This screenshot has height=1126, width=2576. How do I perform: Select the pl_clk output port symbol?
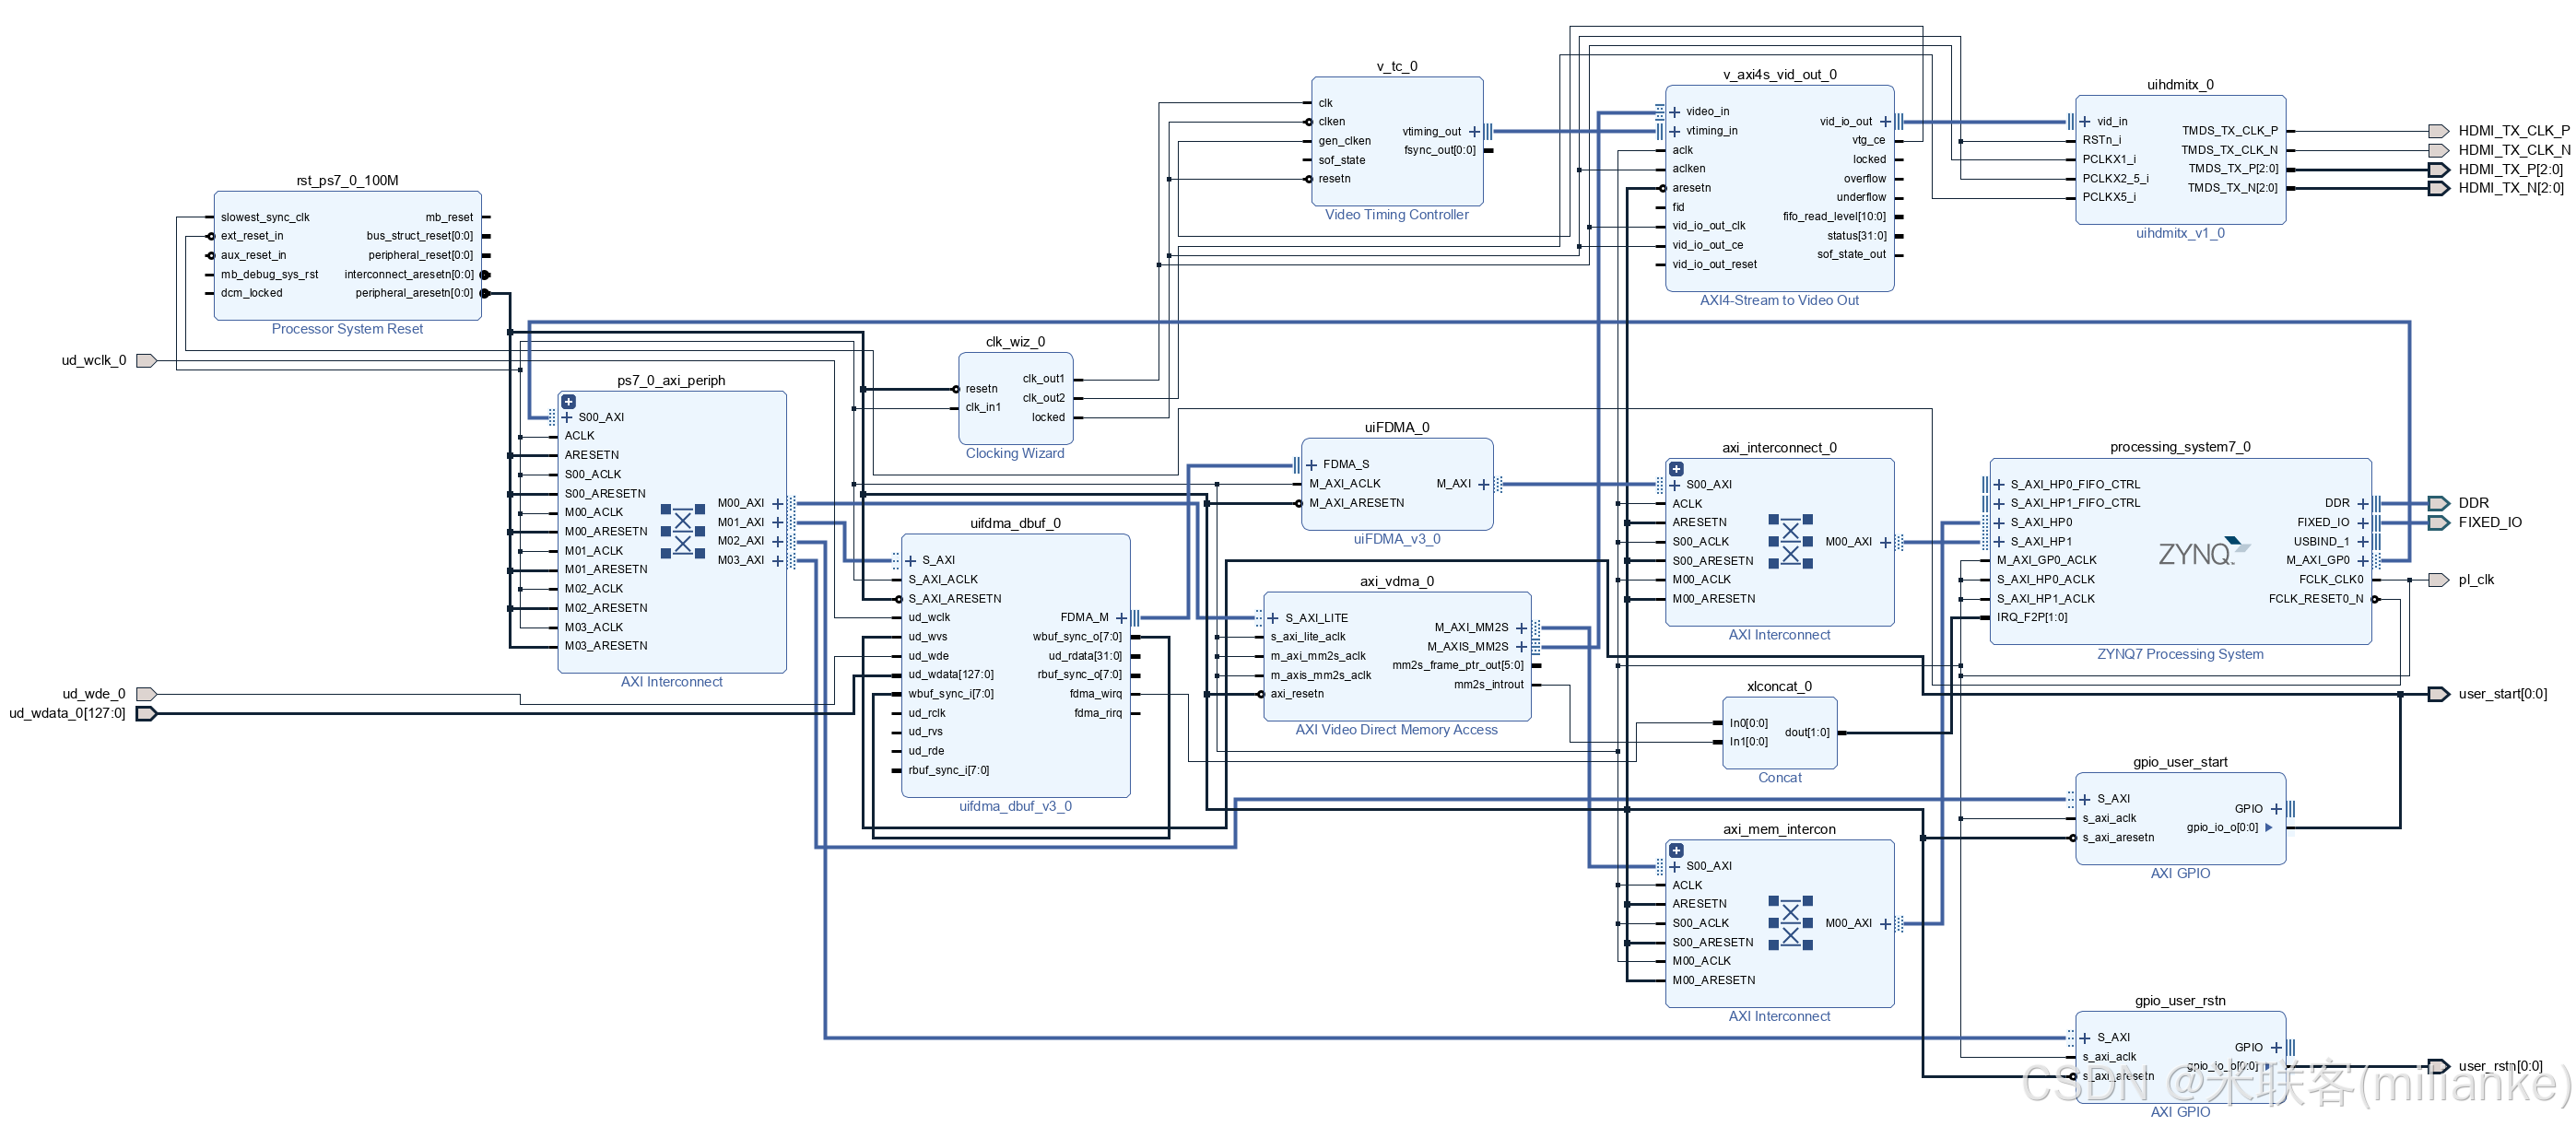tap(2438, 580)
